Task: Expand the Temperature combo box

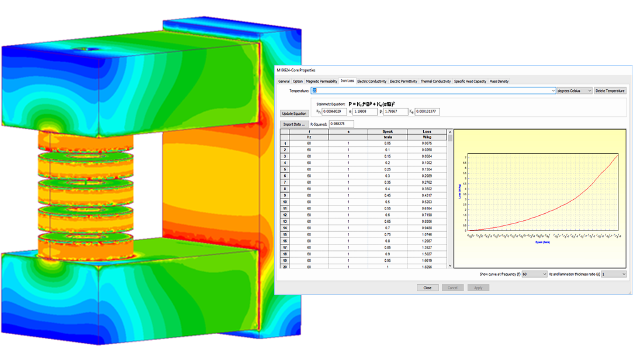Action: tap(433, 91)
